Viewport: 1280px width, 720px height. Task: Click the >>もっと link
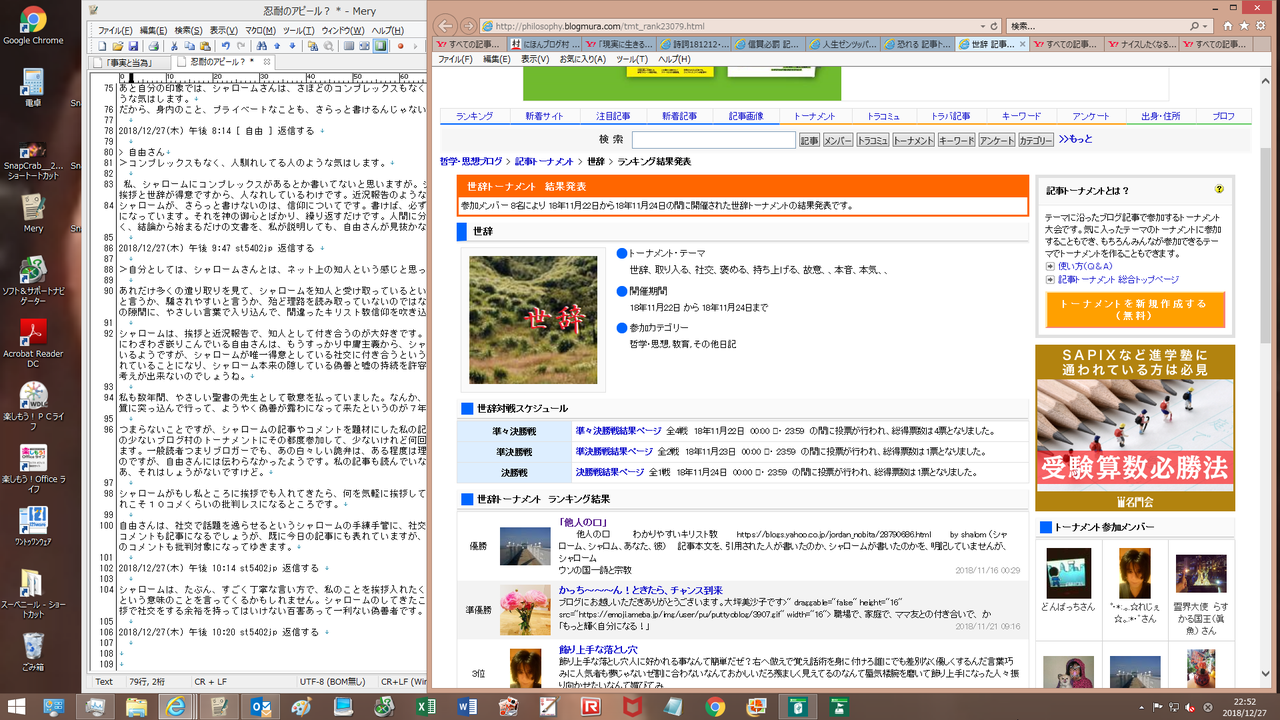1075,140
